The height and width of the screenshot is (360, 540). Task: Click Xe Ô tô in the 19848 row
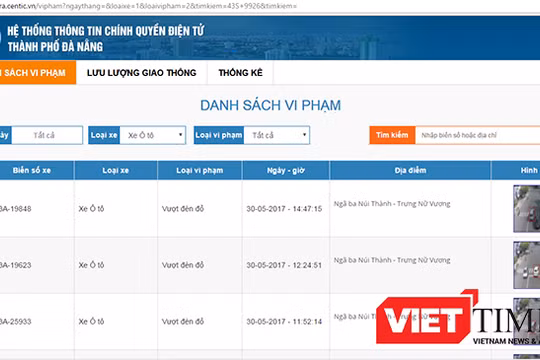[91, 209]
